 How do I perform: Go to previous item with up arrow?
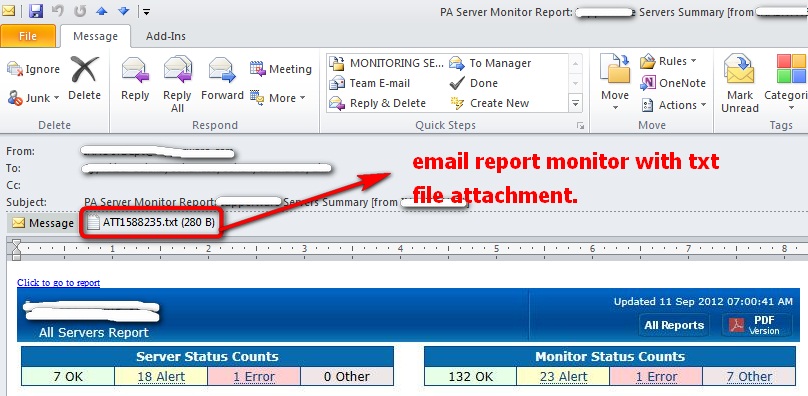coord(102,11)
